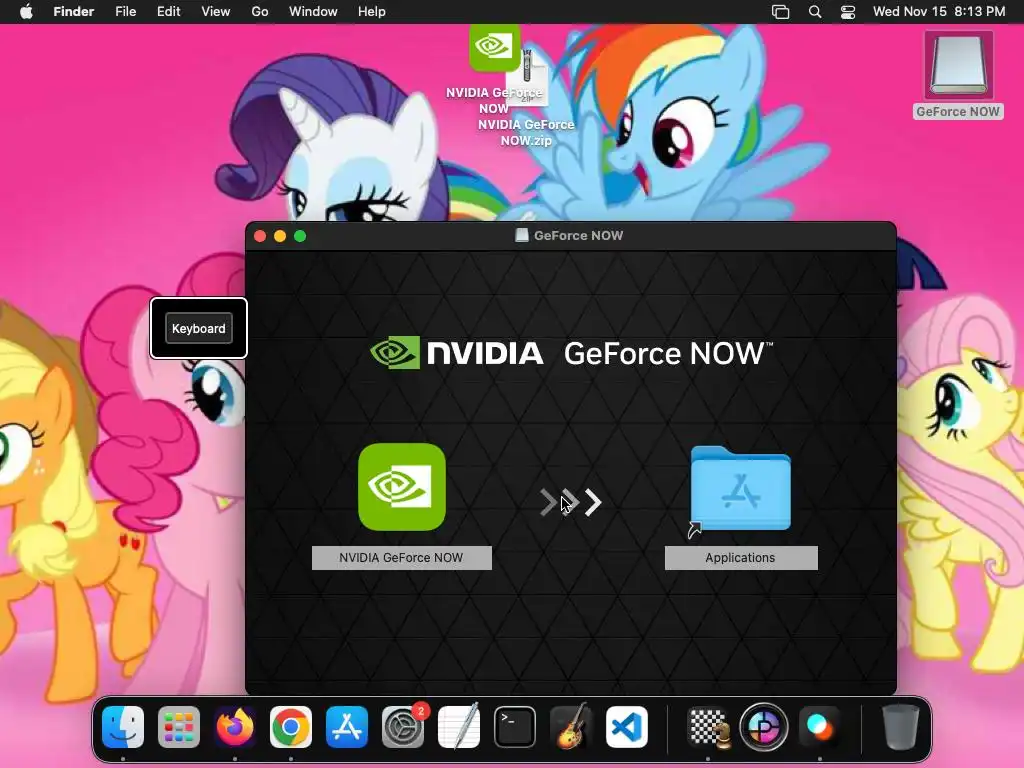Viewport: 1024px width, 768px height.
Task: Open Finder from the Dock
Action: pyautogui.click(x=123, y=727)
